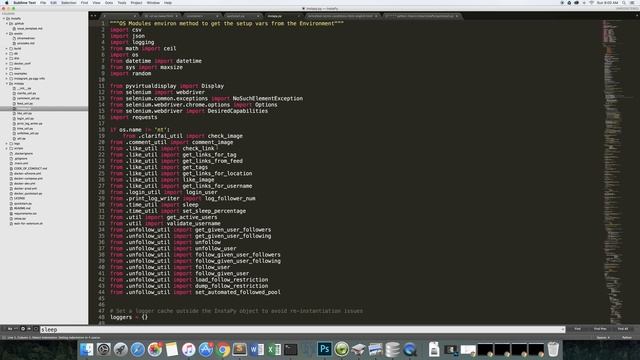Image resolution: width=640 pixels, height=360 pixels.
Task: Toggle wrap search option
Action: (x=23, y=329)
